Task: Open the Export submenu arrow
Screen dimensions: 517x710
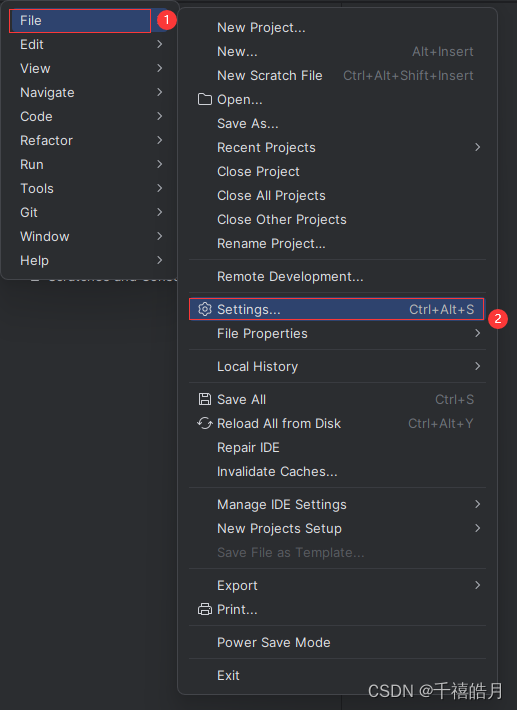Action: tap(477, 585)
